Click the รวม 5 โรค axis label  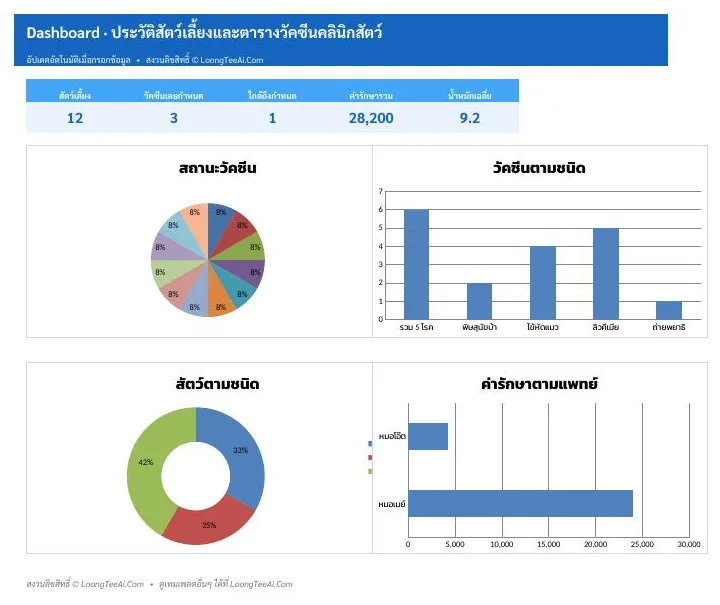pos(416,327)
